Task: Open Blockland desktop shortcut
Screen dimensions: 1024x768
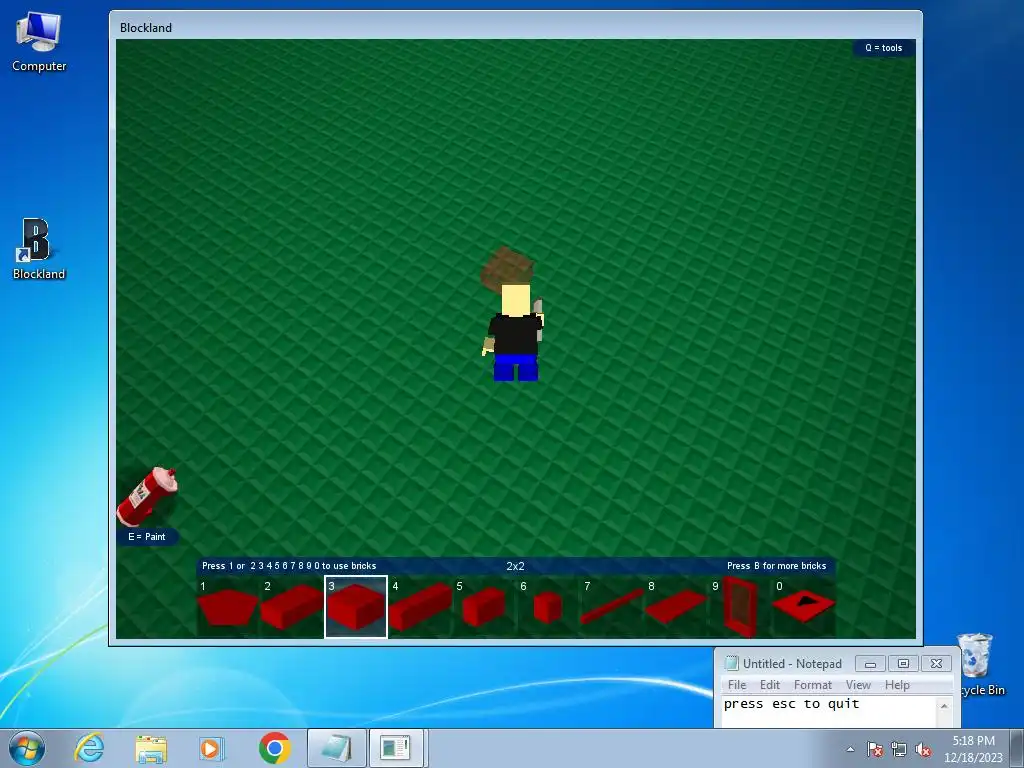Action: [39, 249]
